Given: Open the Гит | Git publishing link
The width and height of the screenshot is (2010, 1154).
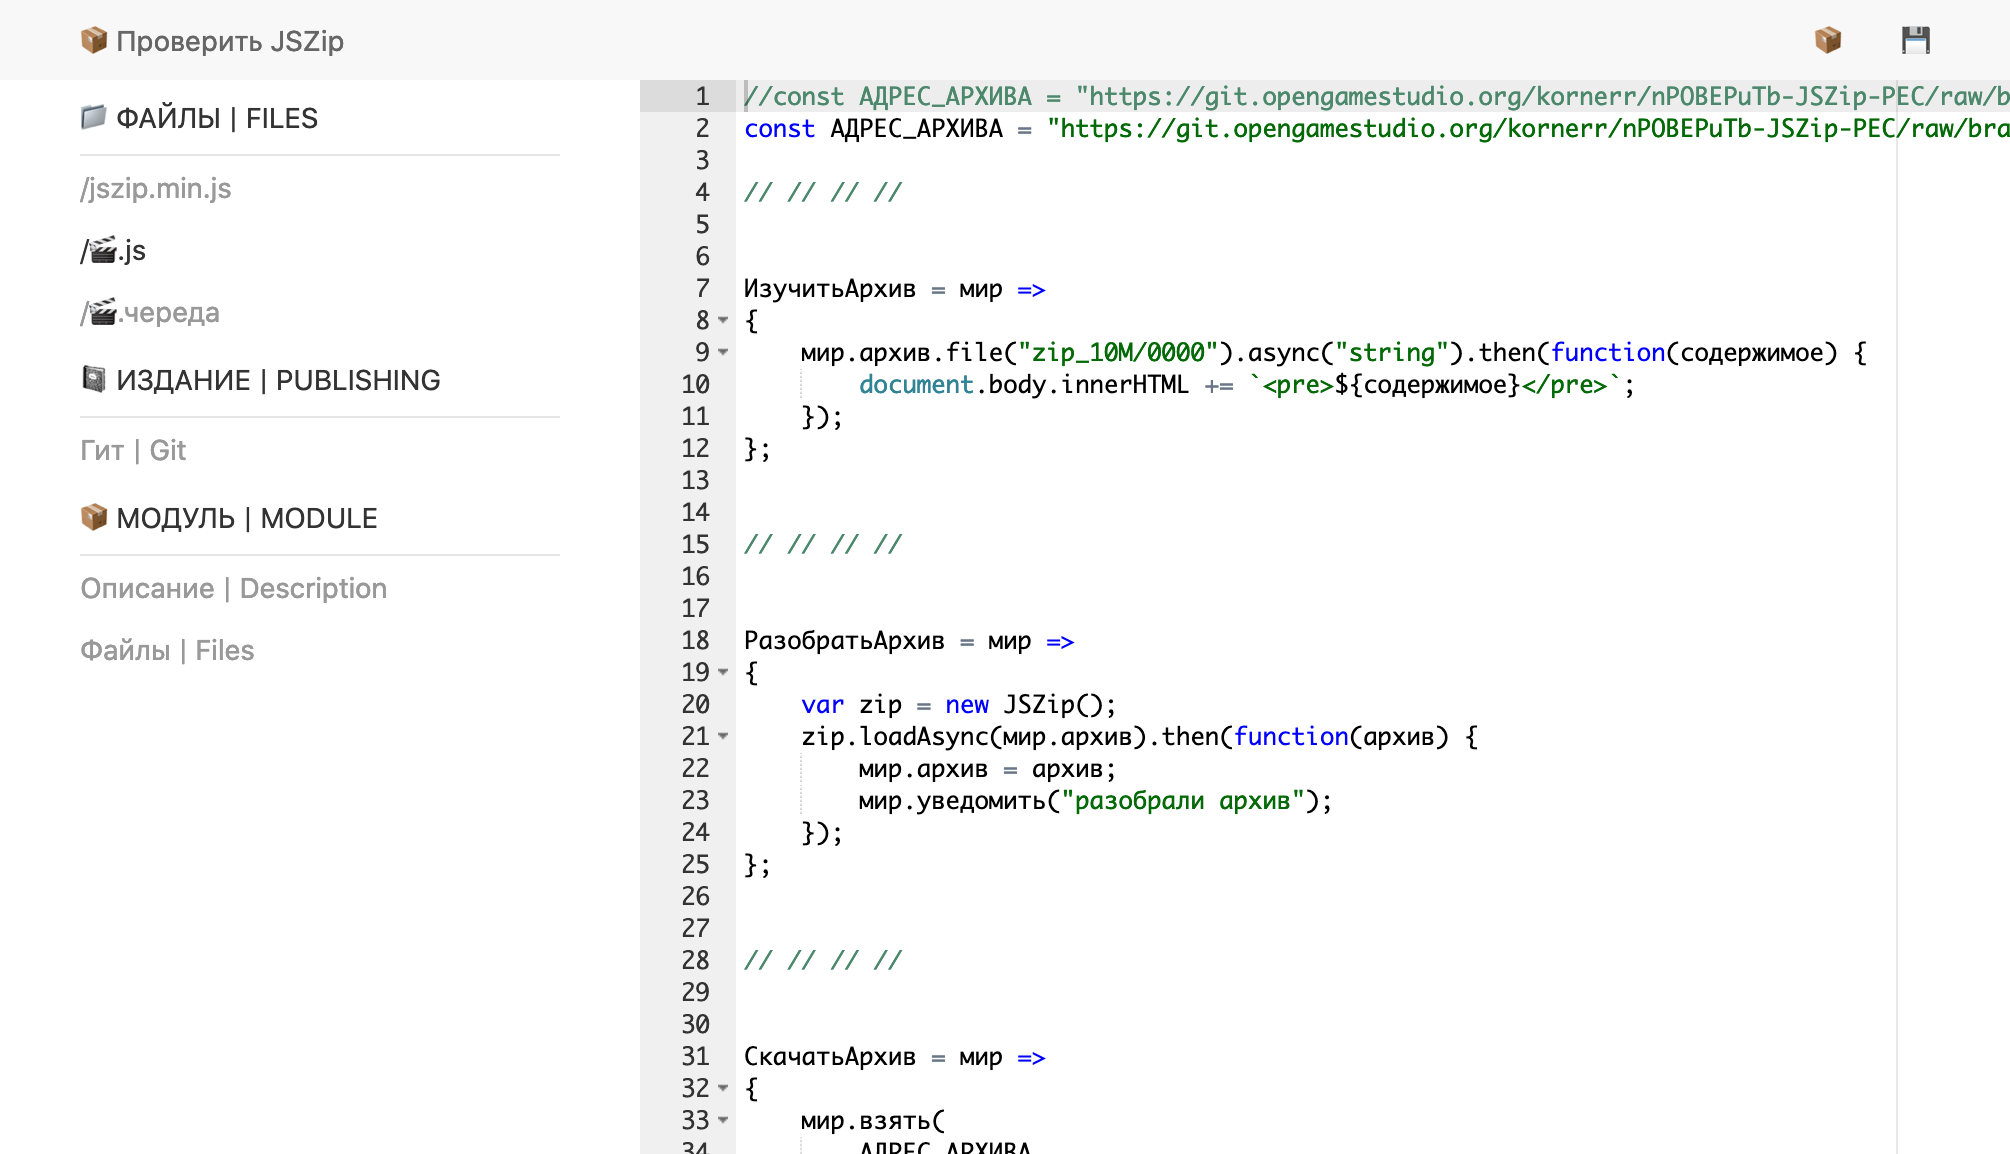Looking at the screenshot, I should 133,450.
